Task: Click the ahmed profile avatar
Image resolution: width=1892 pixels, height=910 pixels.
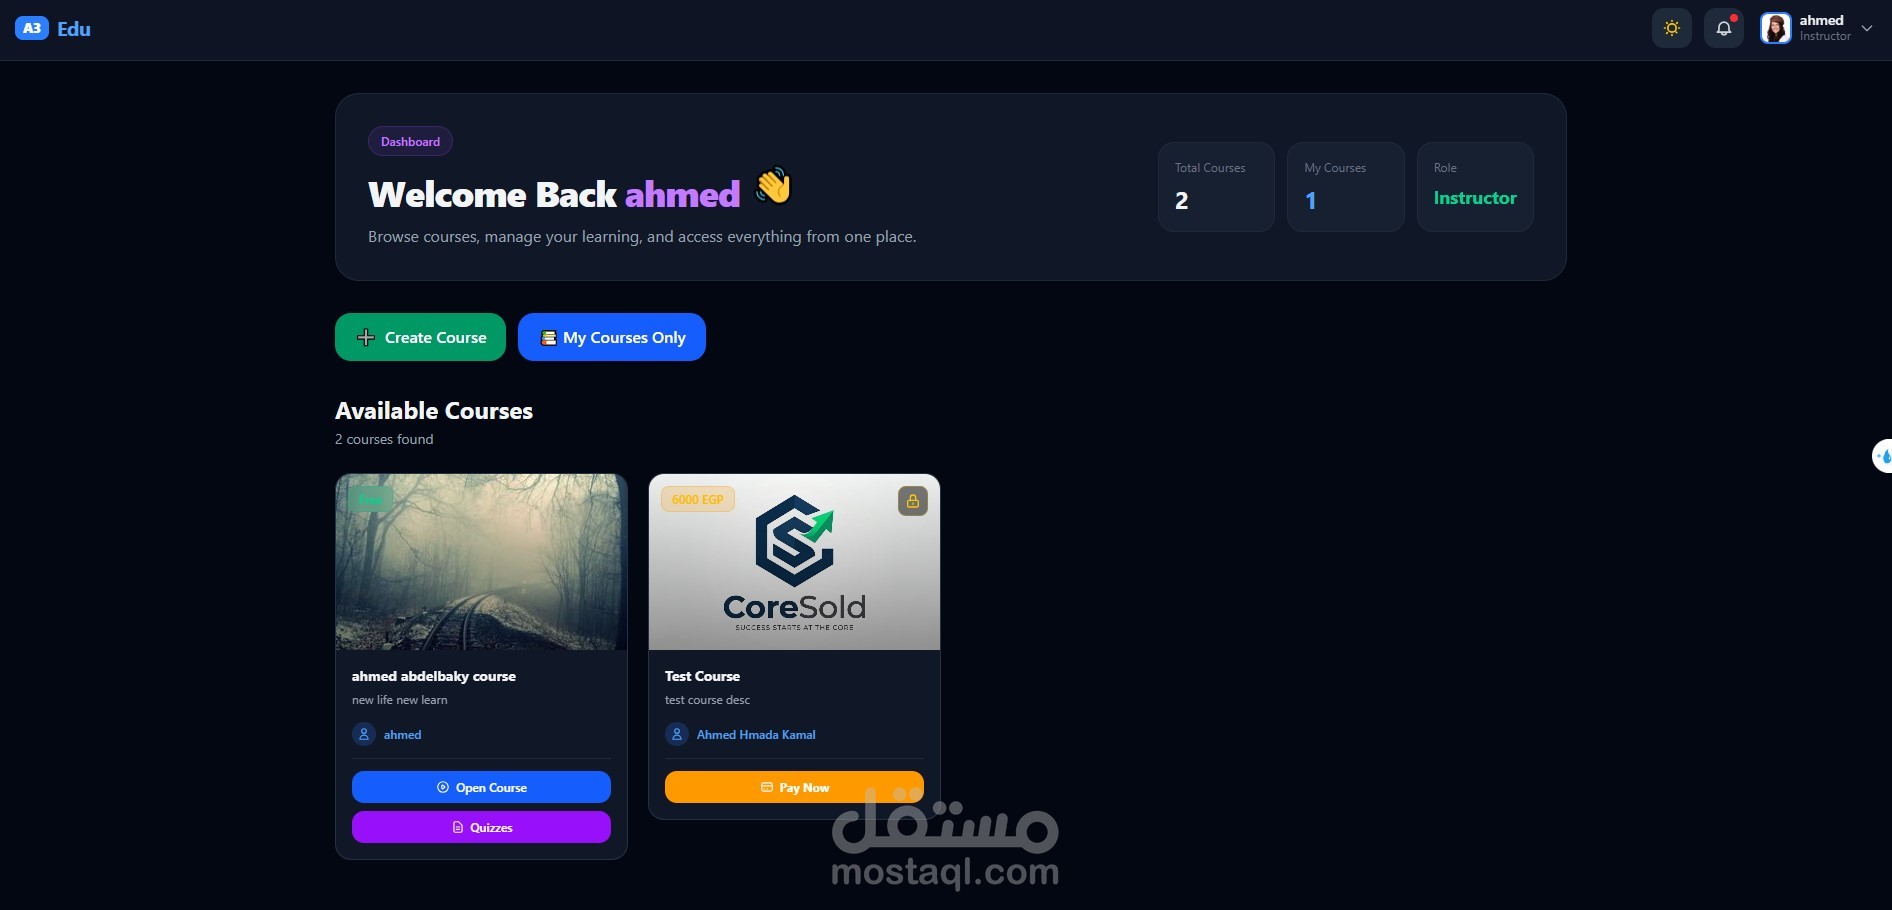Action: click(1775, 28)
